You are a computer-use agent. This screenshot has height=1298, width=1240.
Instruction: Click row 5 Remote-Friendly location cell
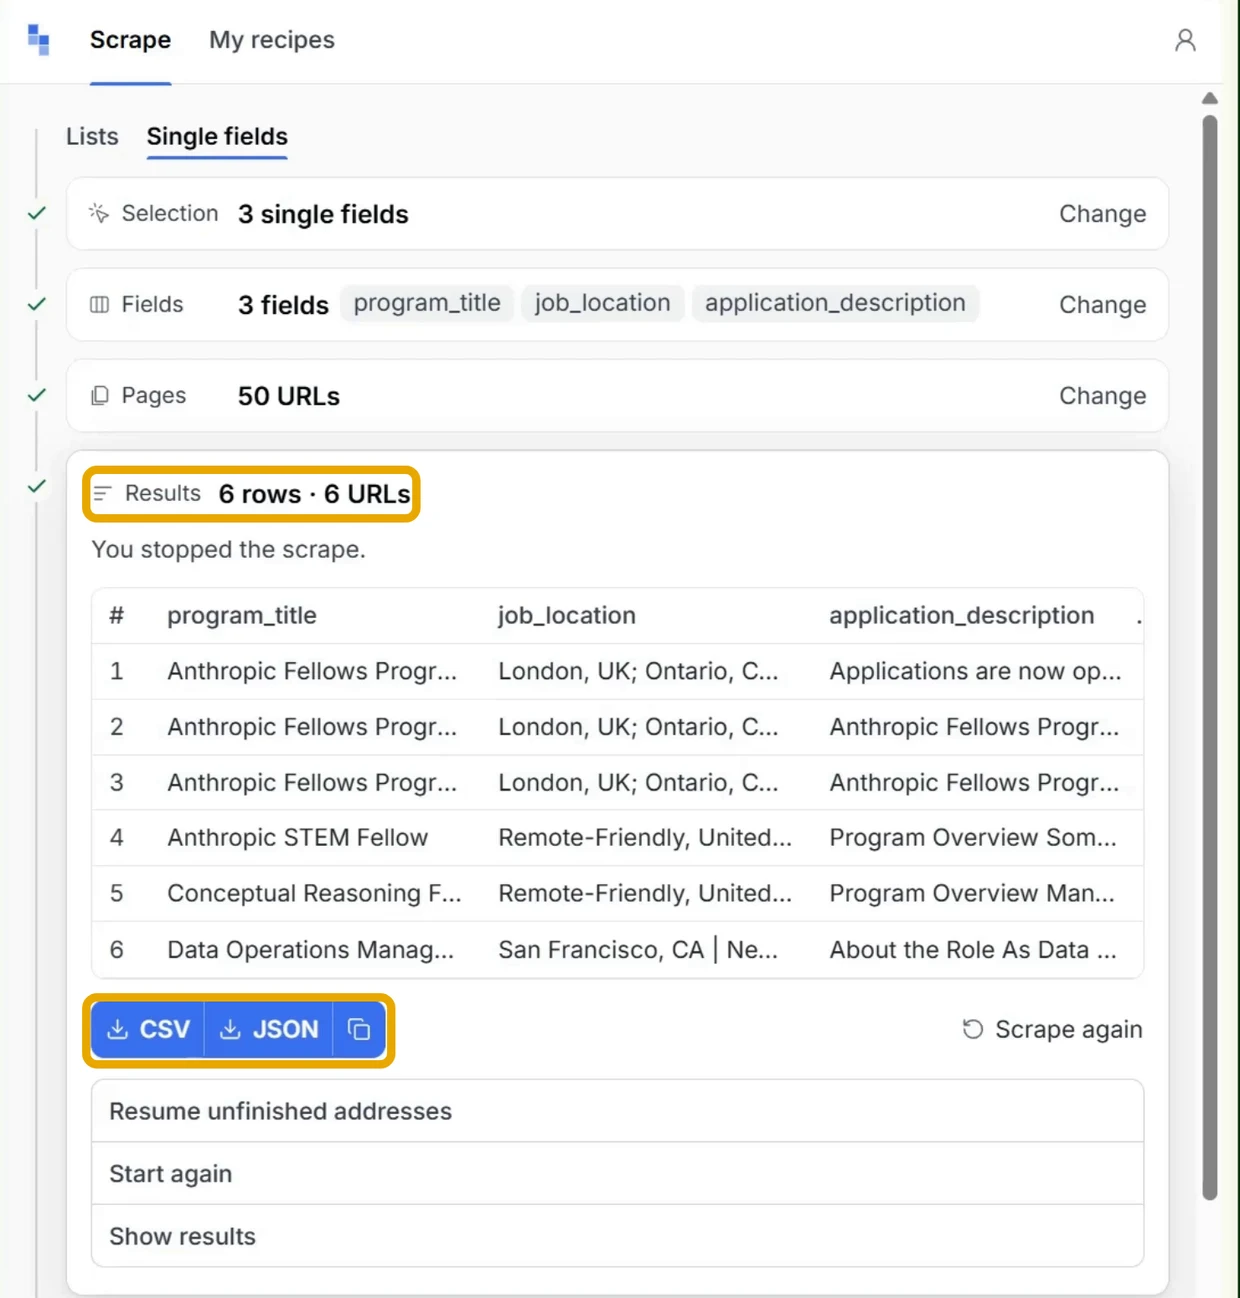click(645, 893)
